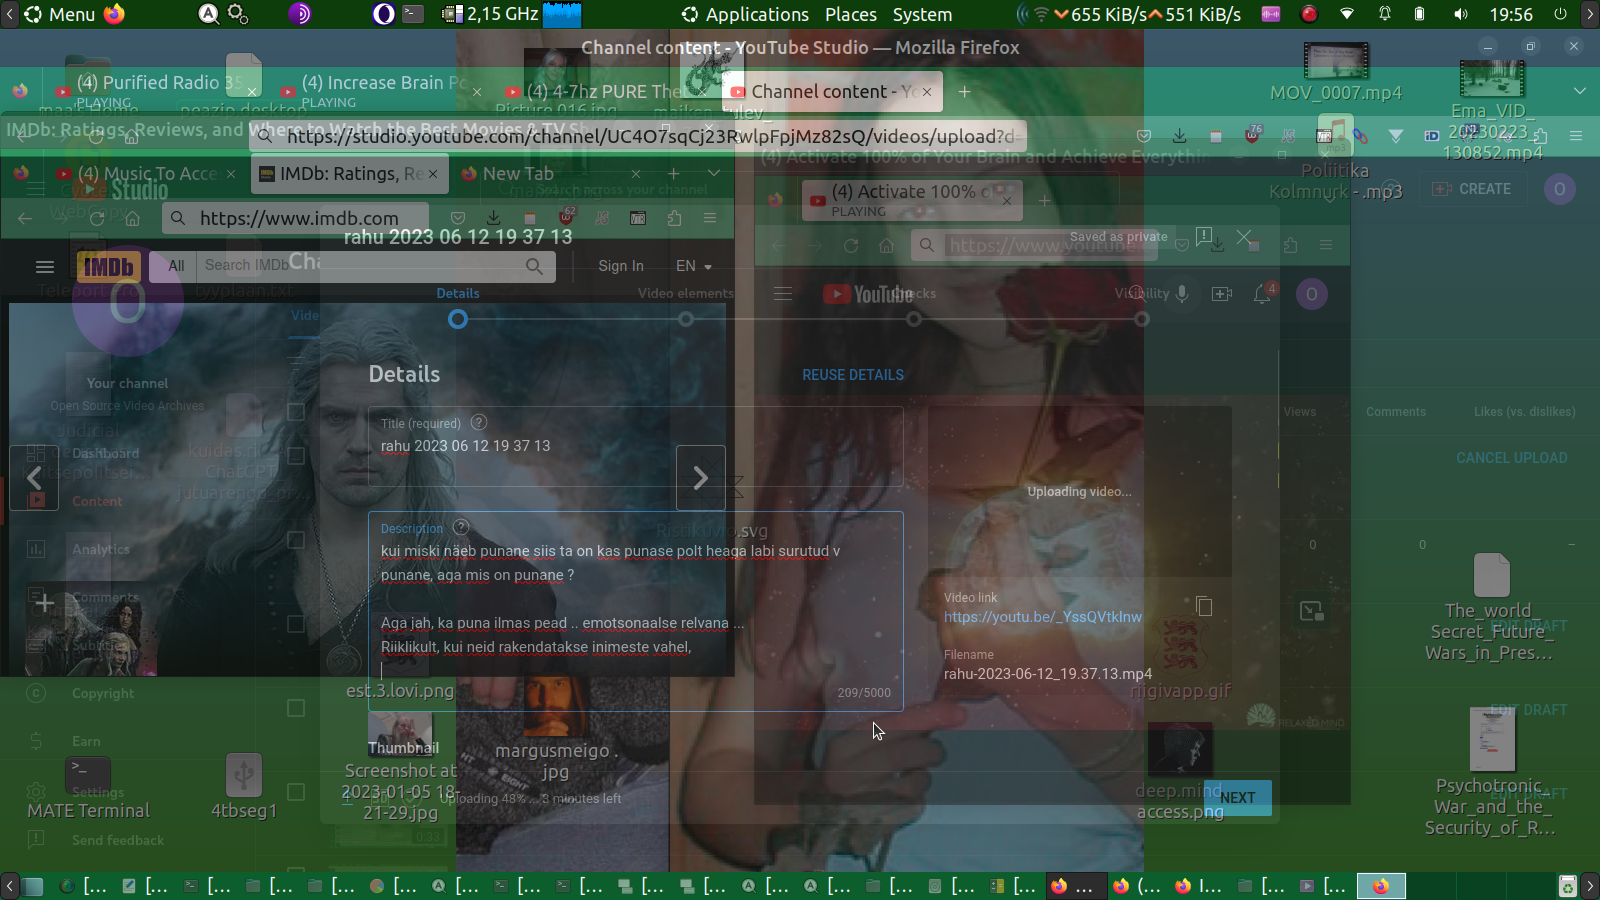The width and height of the screenshot is (1600, 900).
Task: Open the System menu
Action: tap(922, 14)
